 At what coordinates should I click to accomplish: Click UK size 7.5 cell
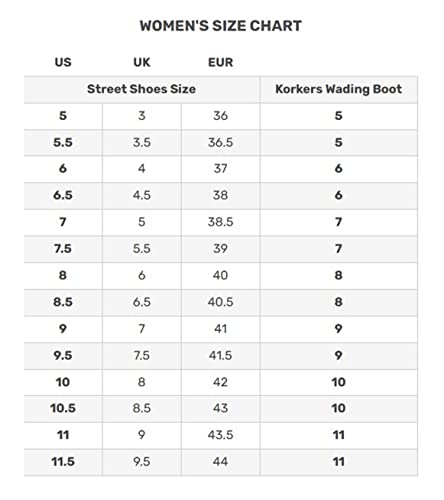pos(142,356)
